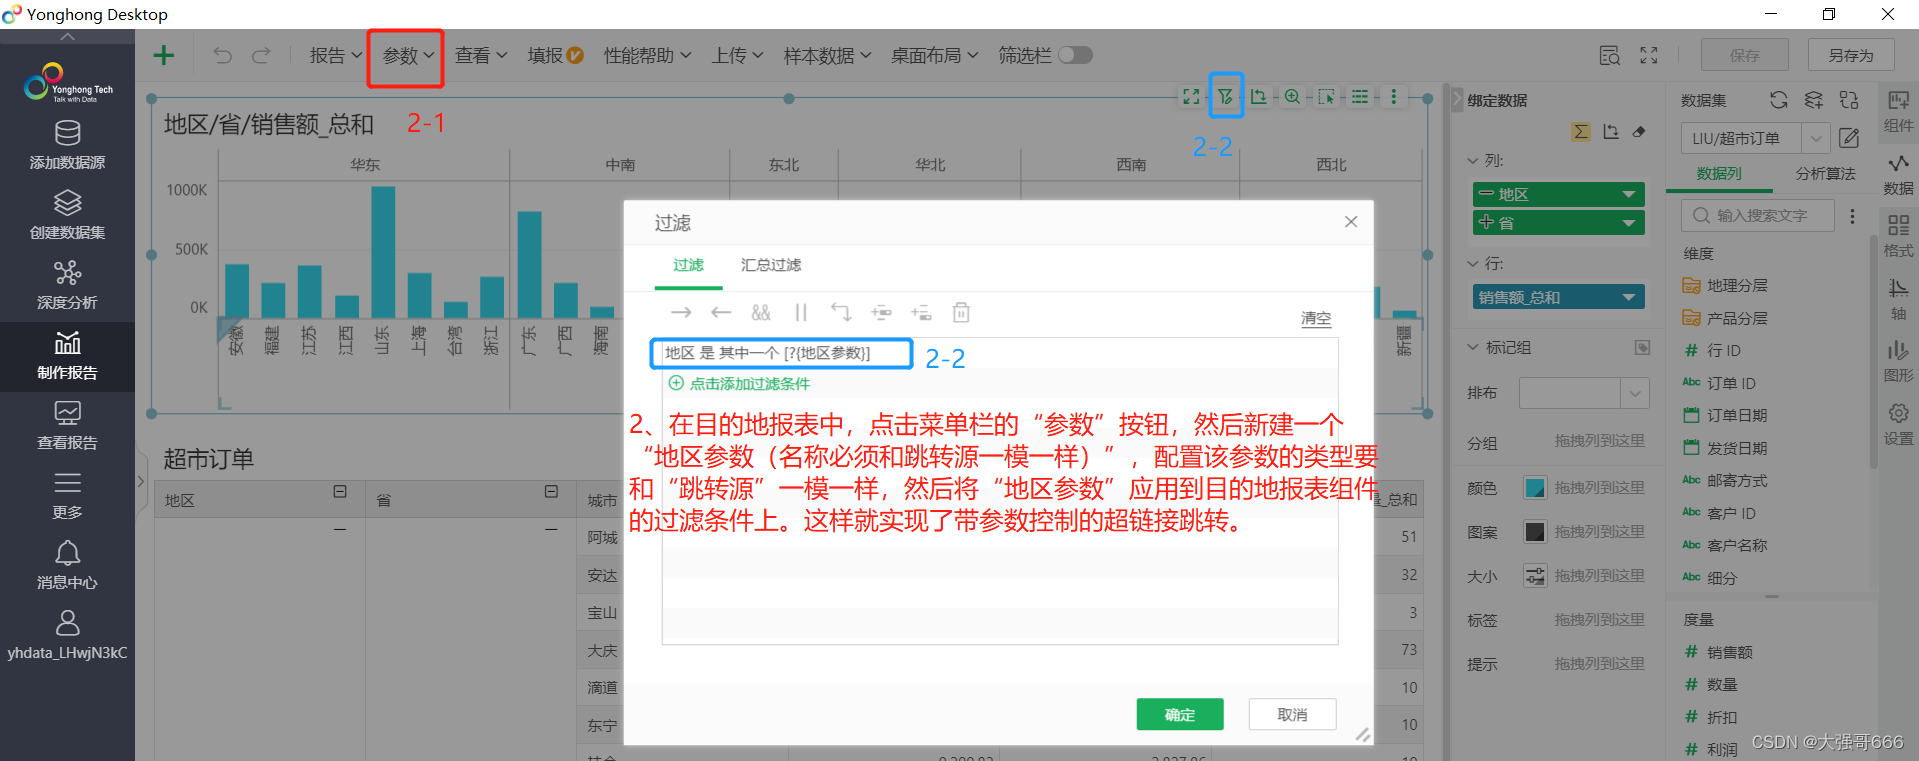
Task: Switch to the 汇总过滤 tab
Action: 771,265
